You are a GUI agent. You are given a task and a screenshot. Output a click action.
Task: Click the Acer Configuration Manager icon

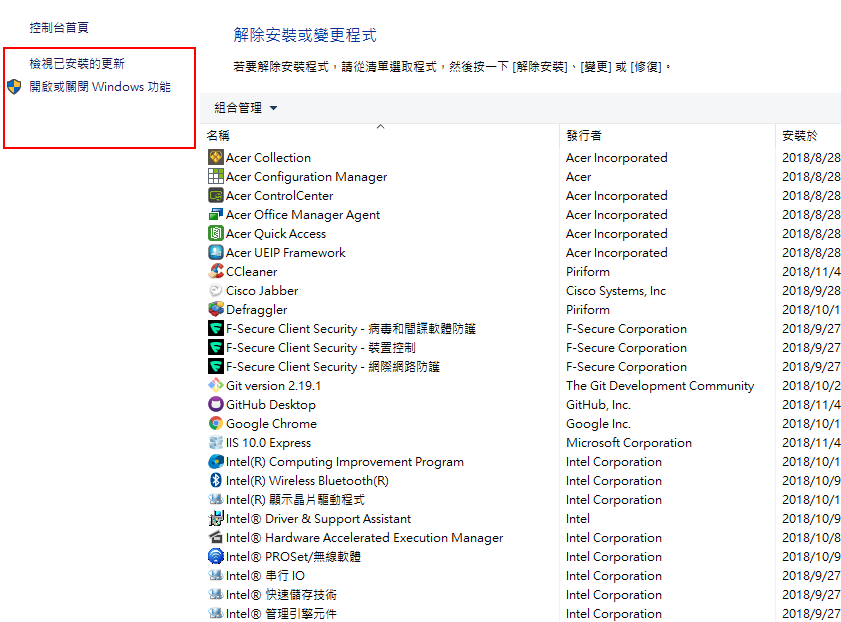pyautogui.click(x=216, y=176)
